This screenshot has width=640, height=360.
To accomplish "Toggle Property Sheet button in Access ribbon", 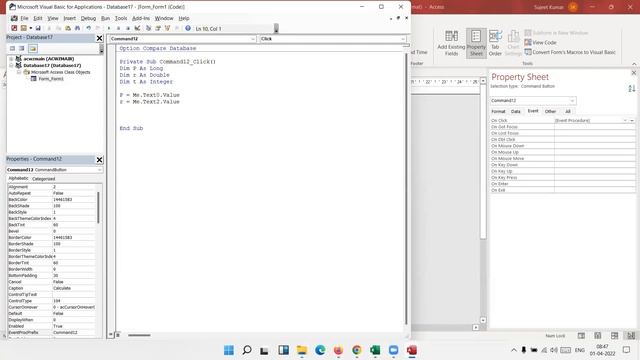I will click(476, 43).
